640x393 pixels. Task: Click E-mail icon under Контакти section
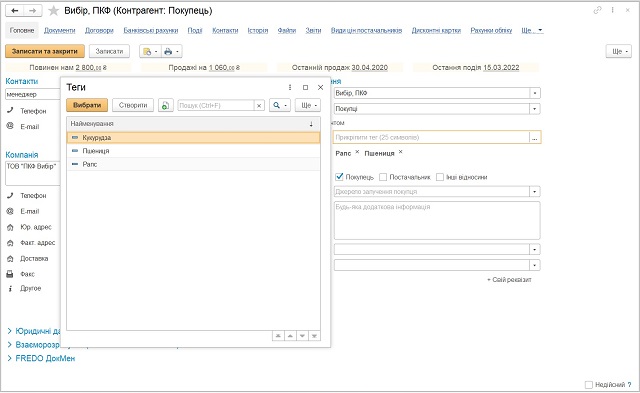click(x=10, y=126)
